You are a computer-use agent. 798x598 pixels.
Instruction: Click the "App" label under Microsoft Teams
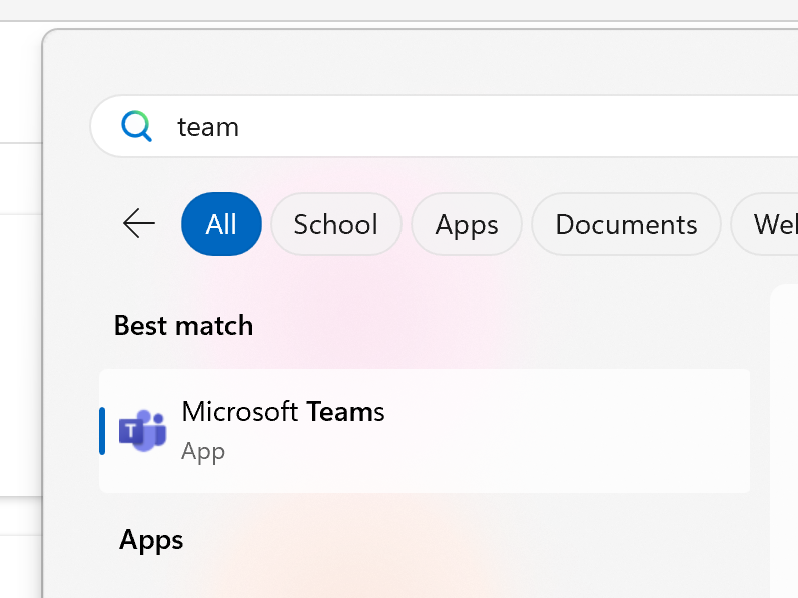pyautogui.click(x=203, y=451)
